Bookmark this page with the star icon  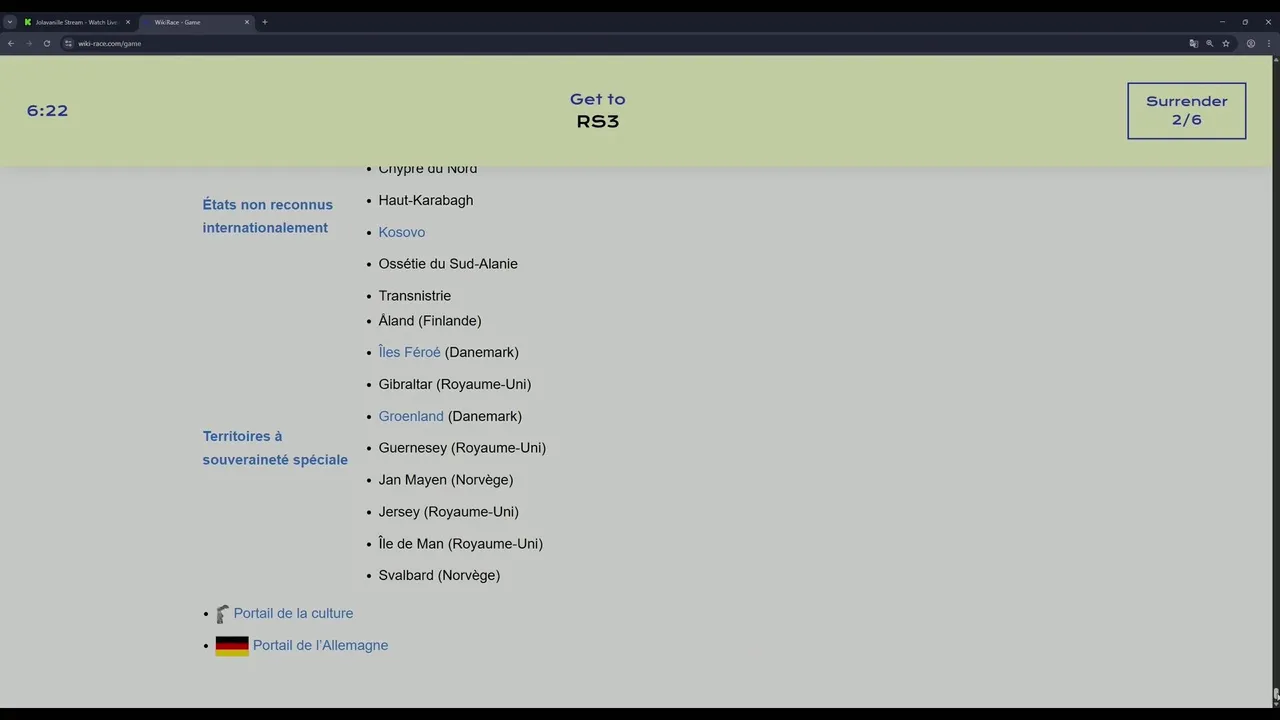1225,43
